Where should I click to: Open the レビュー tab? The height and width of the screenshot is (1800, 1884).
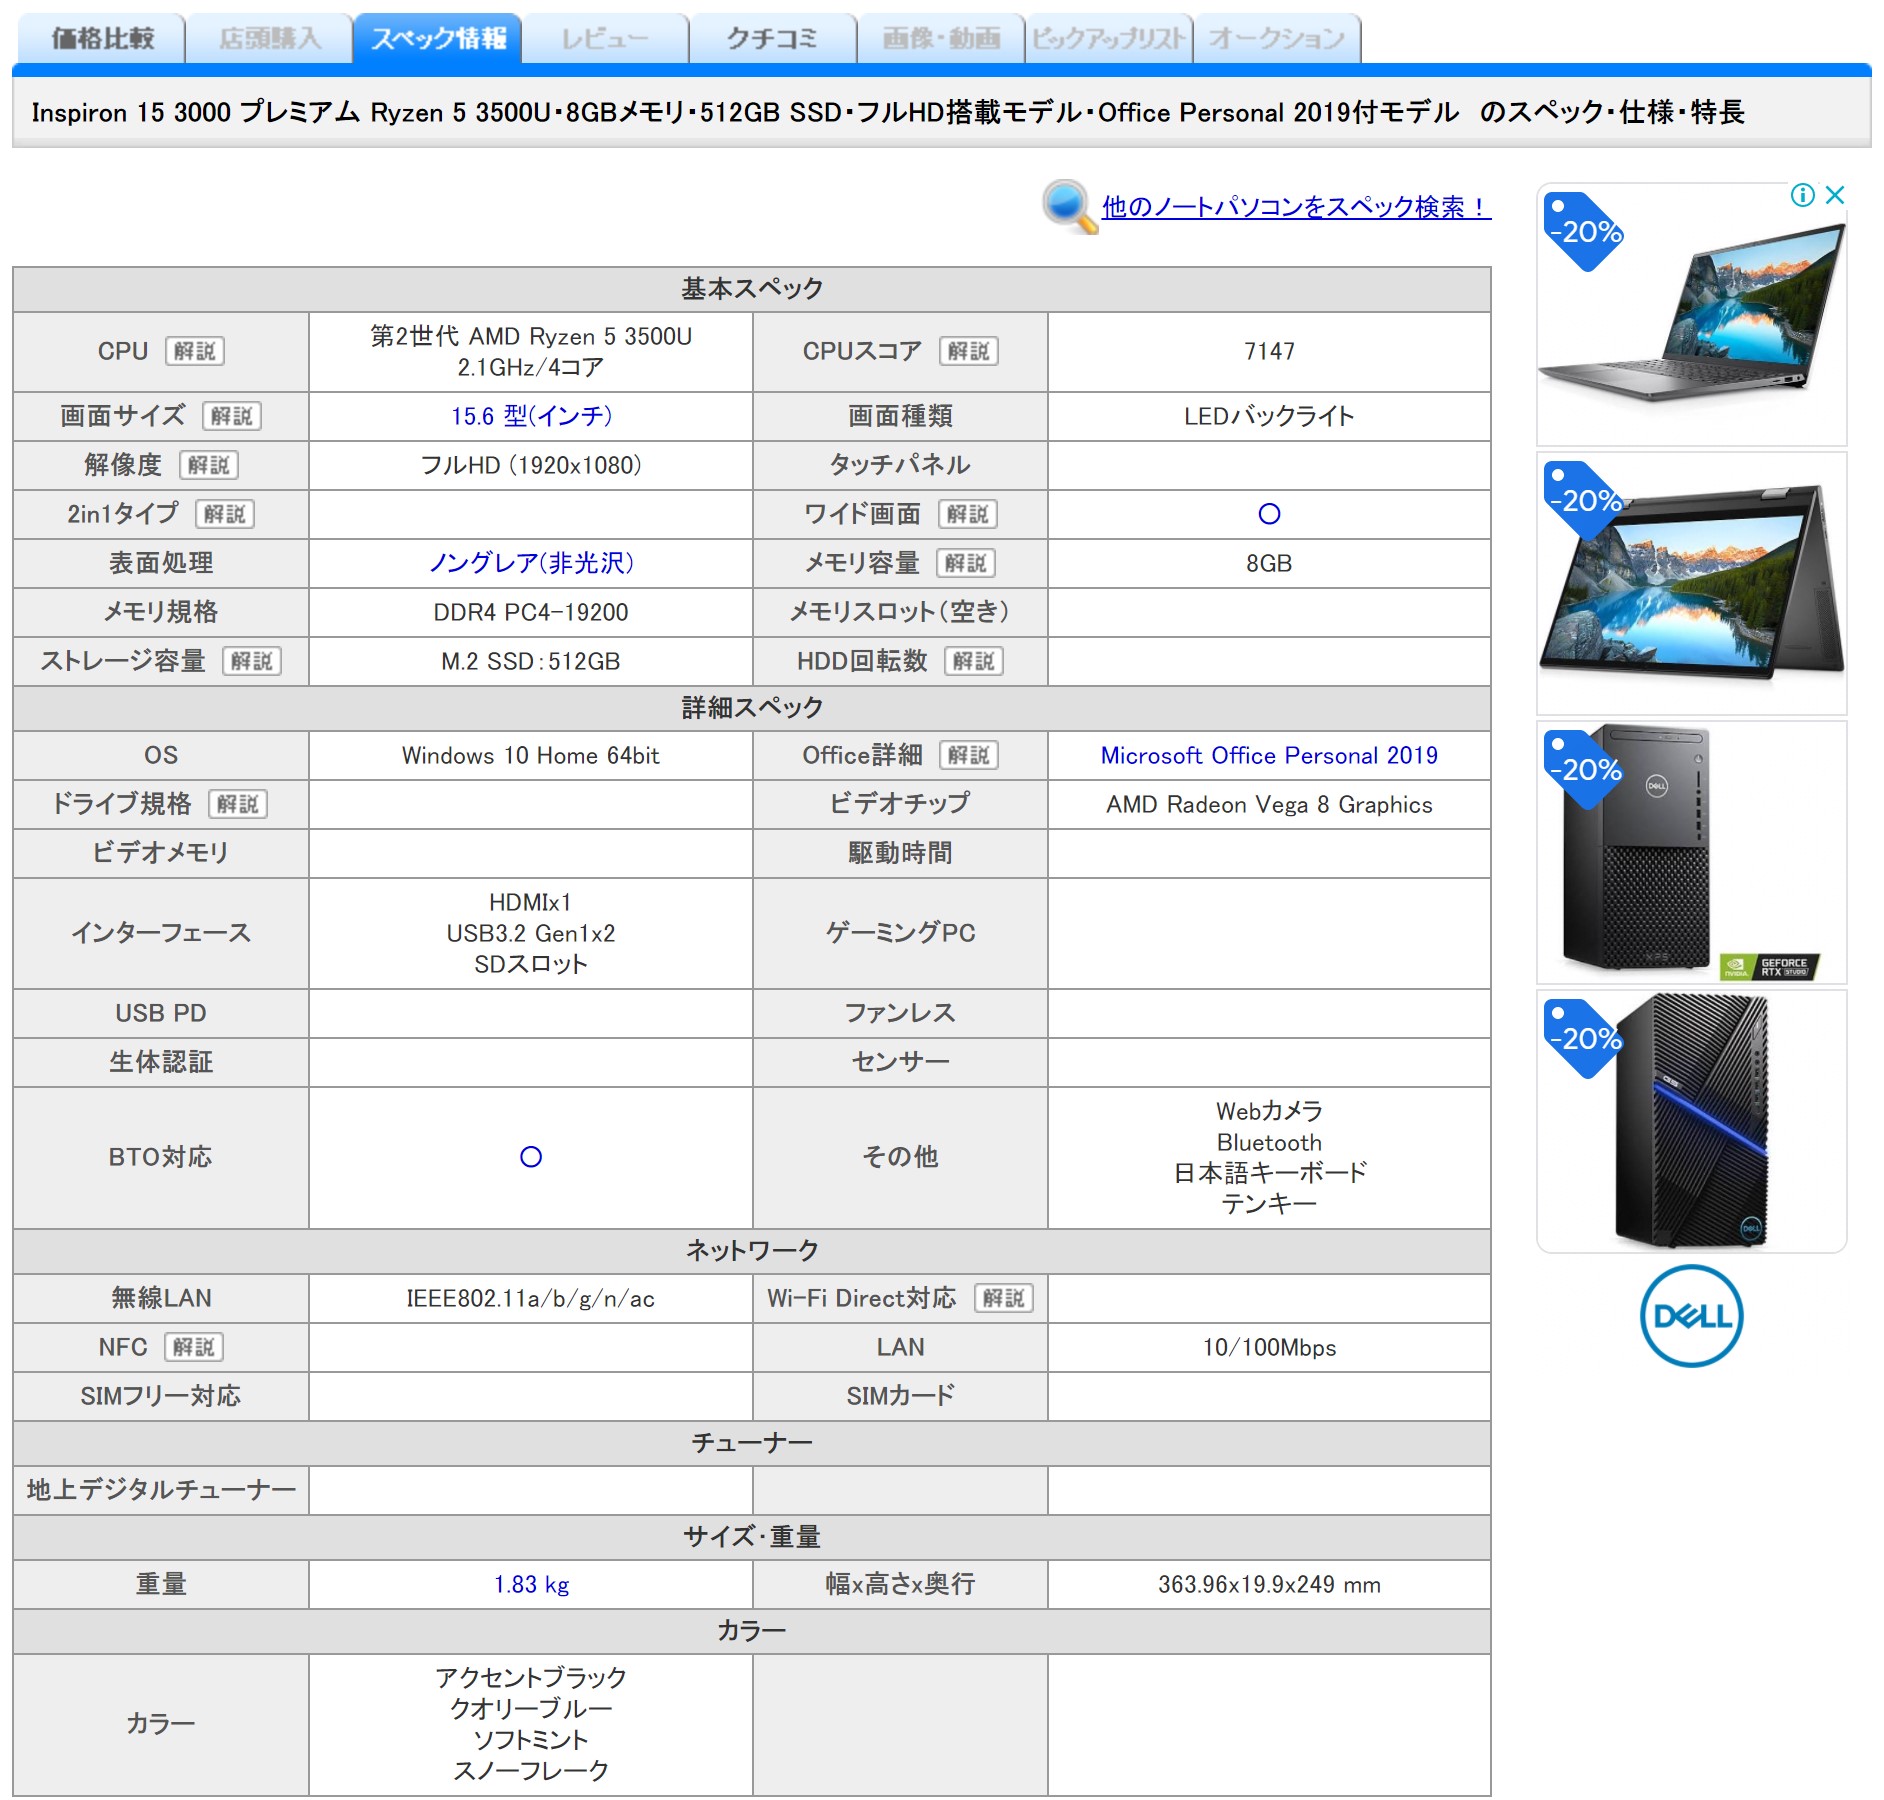(606, 38)
